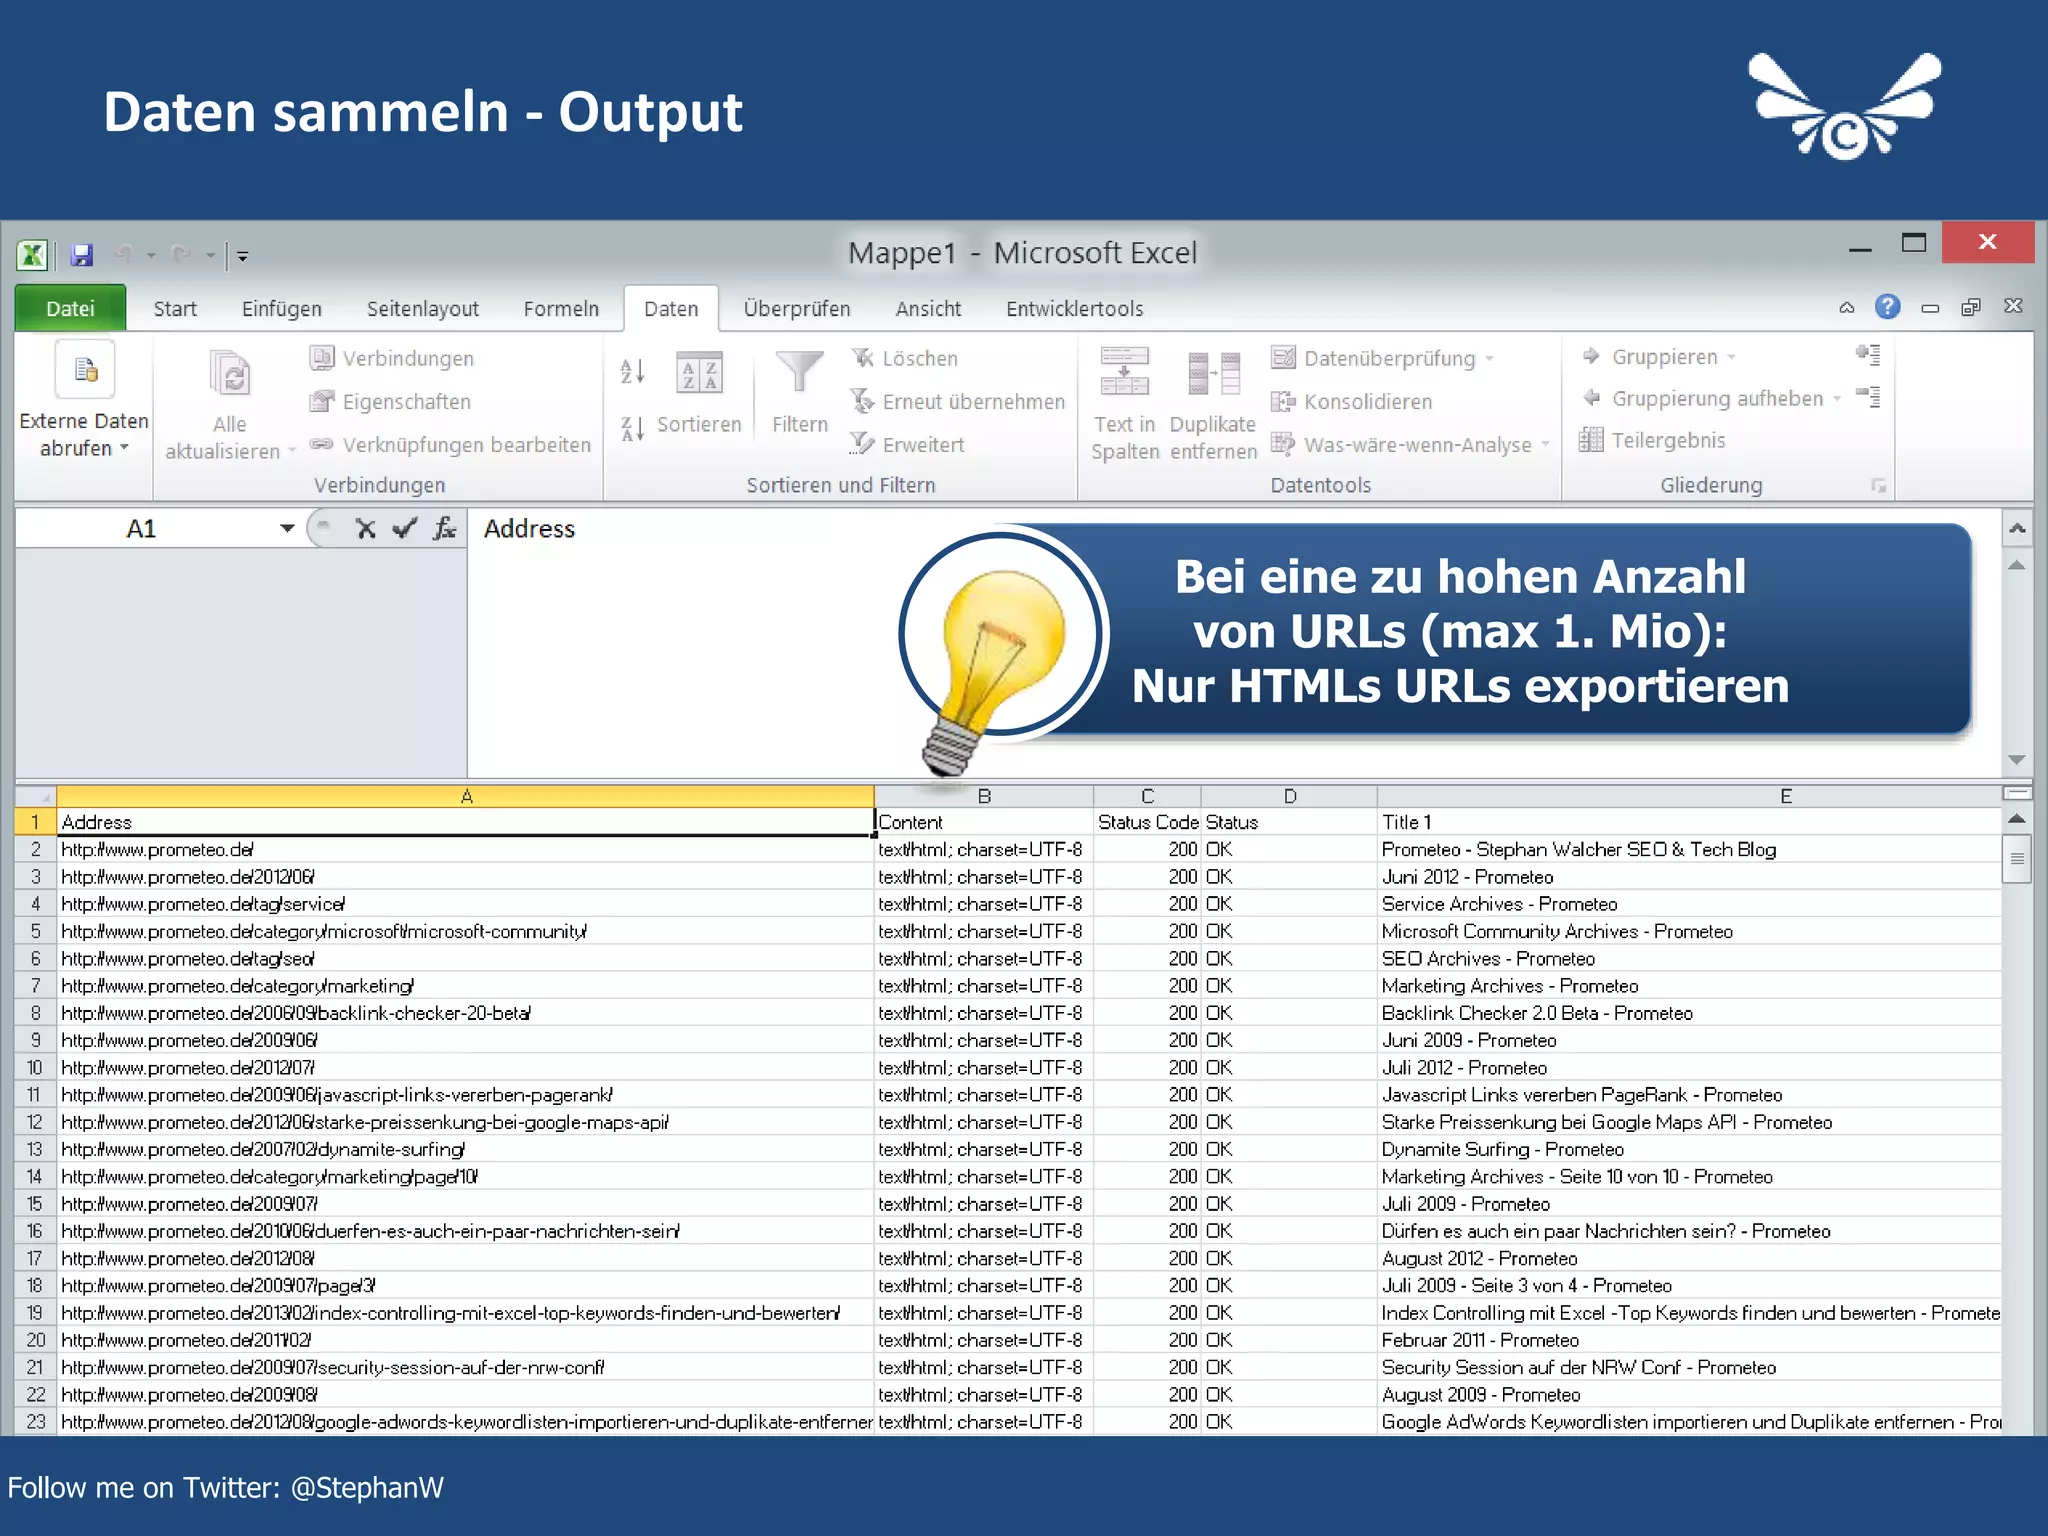
Task: Switch to the Überprüfen tab
Action: [x=797, y=308]
